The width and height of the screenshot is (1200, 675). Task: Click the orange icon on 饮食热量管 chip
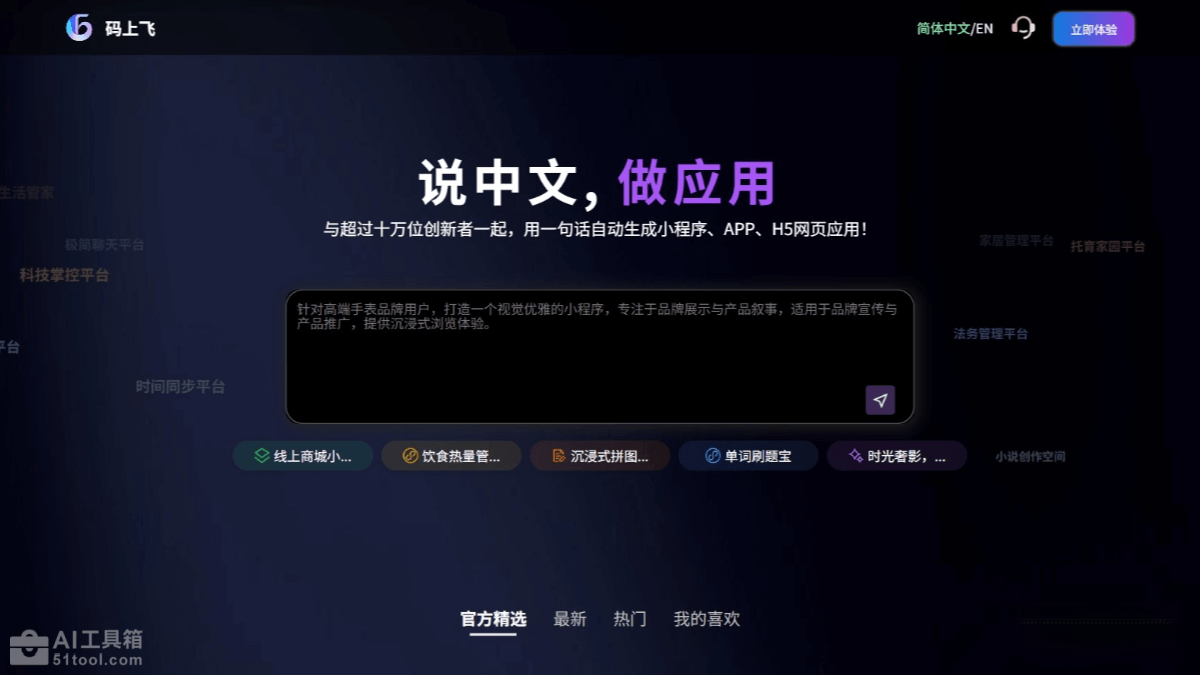coord(409,456)
